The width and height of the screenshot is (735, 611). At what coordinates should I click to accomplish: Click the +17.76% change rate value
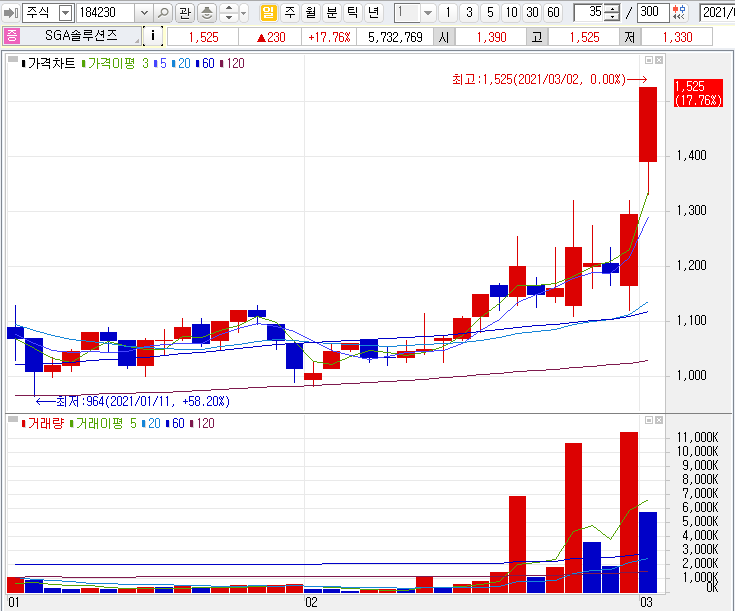pyautogui.click(x=329, y=37)
